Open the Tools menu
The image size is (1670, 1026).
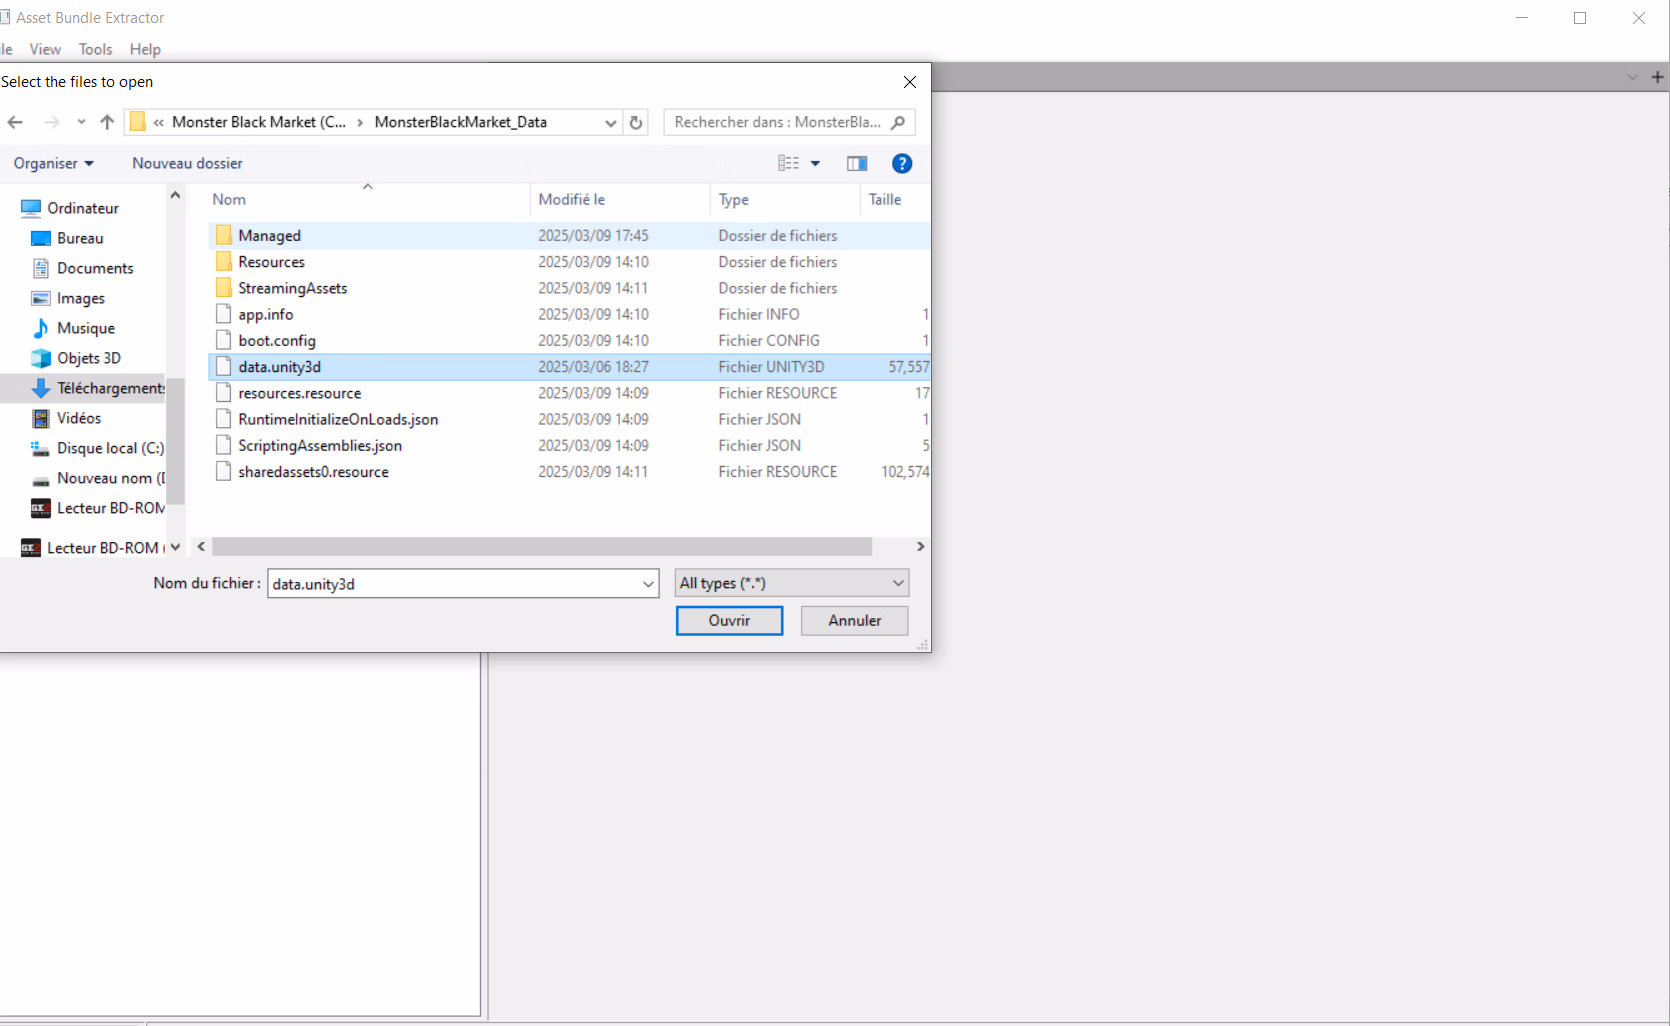(95, 49)
